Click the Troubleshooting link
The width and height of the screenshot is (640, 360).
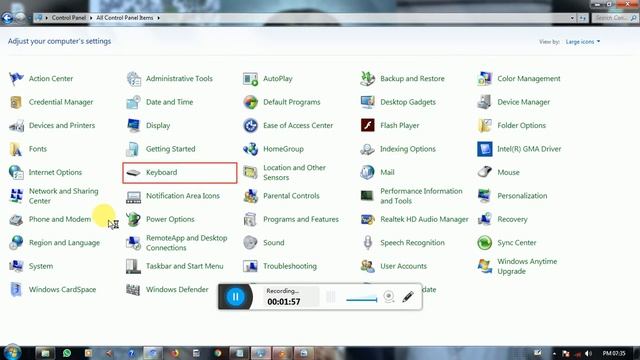[x=290, y=266]
